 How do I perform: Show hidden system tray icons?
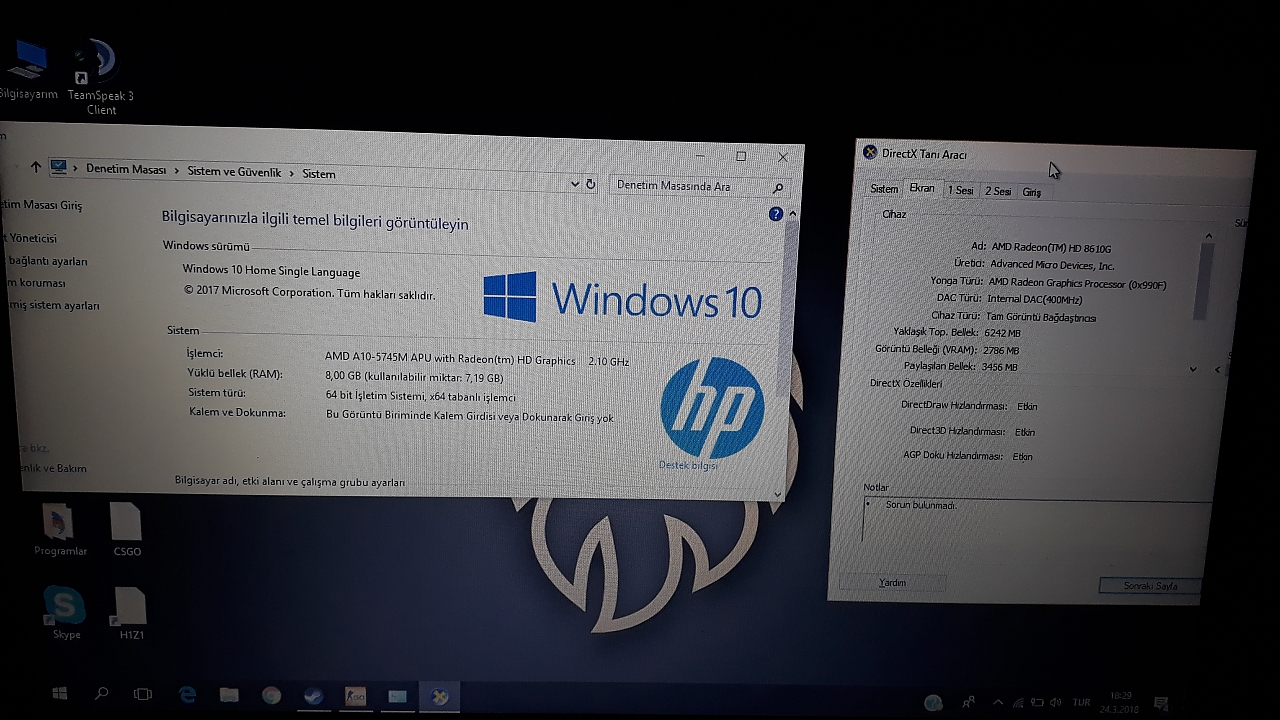click(x=998, y=703)
